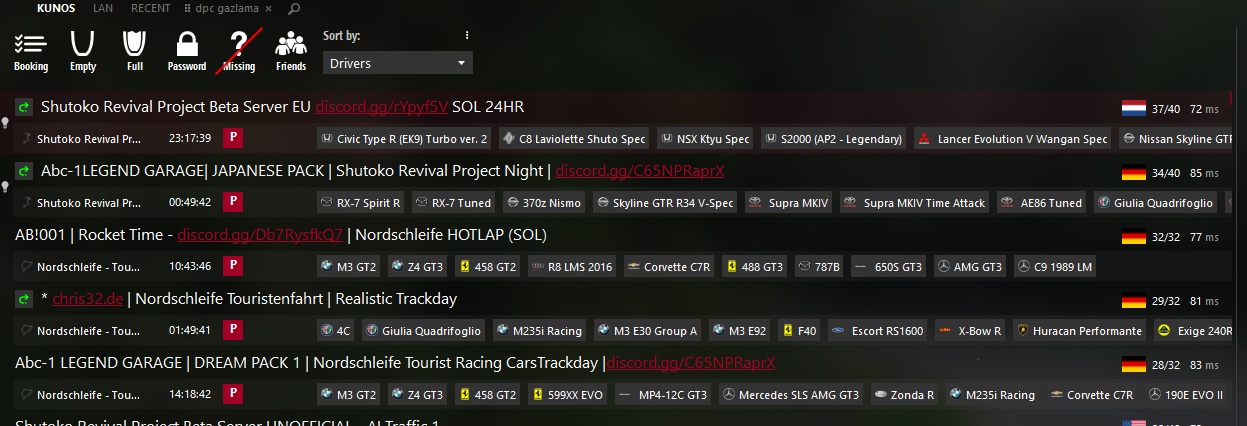This screenshot has width=1247, height=426.
Task: Open the chris32.de link
Action: pos(86,299)
